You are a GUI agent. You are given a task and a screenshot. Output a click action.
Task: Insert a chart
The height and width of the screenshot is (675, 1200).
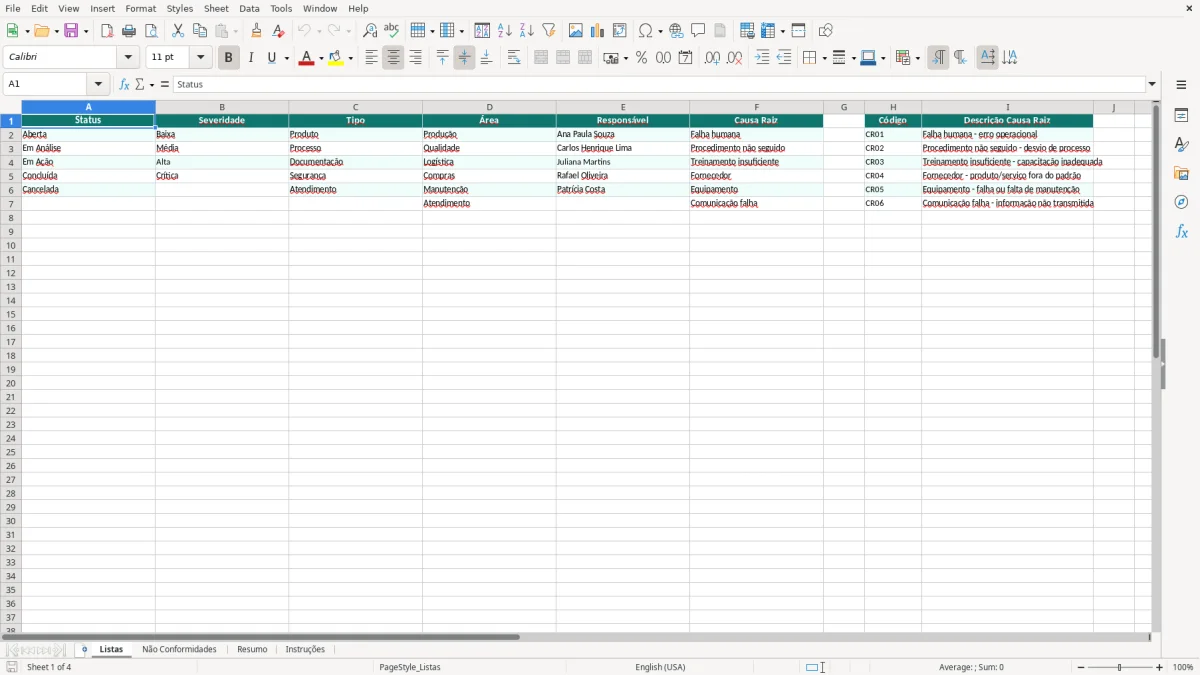tap(598, 31)
